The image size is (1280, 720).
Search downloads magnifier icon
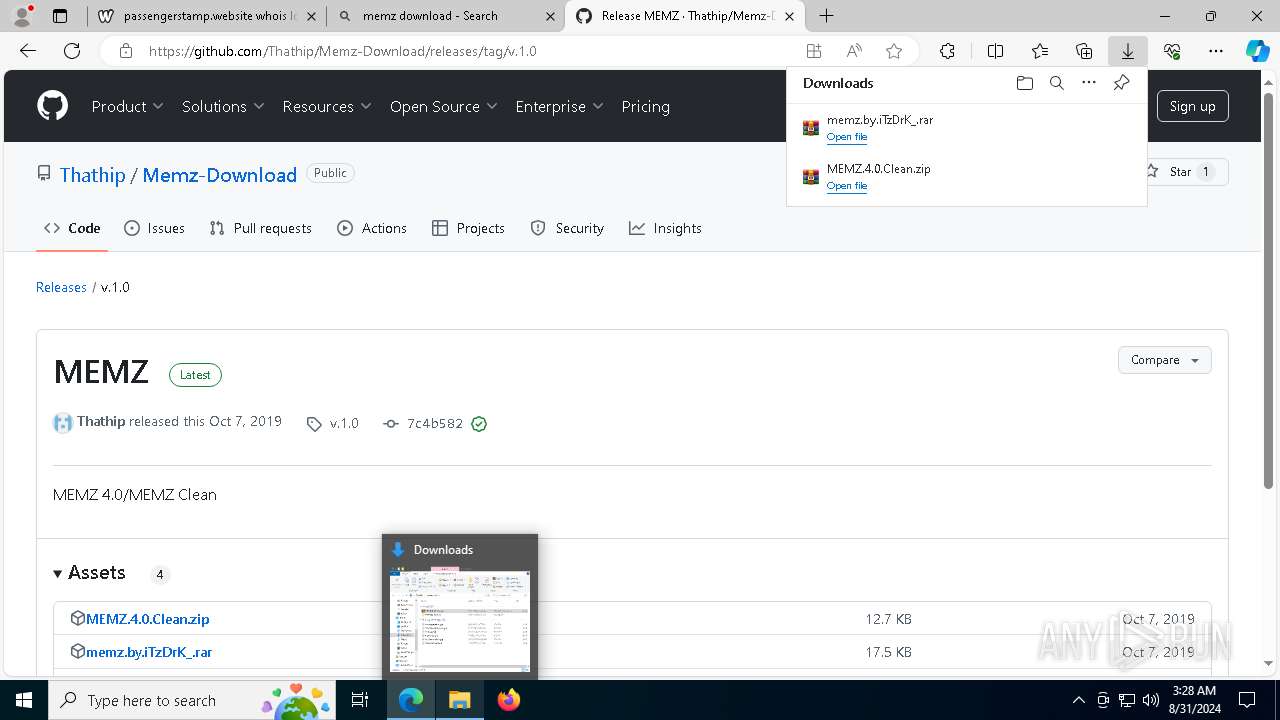1056,83
